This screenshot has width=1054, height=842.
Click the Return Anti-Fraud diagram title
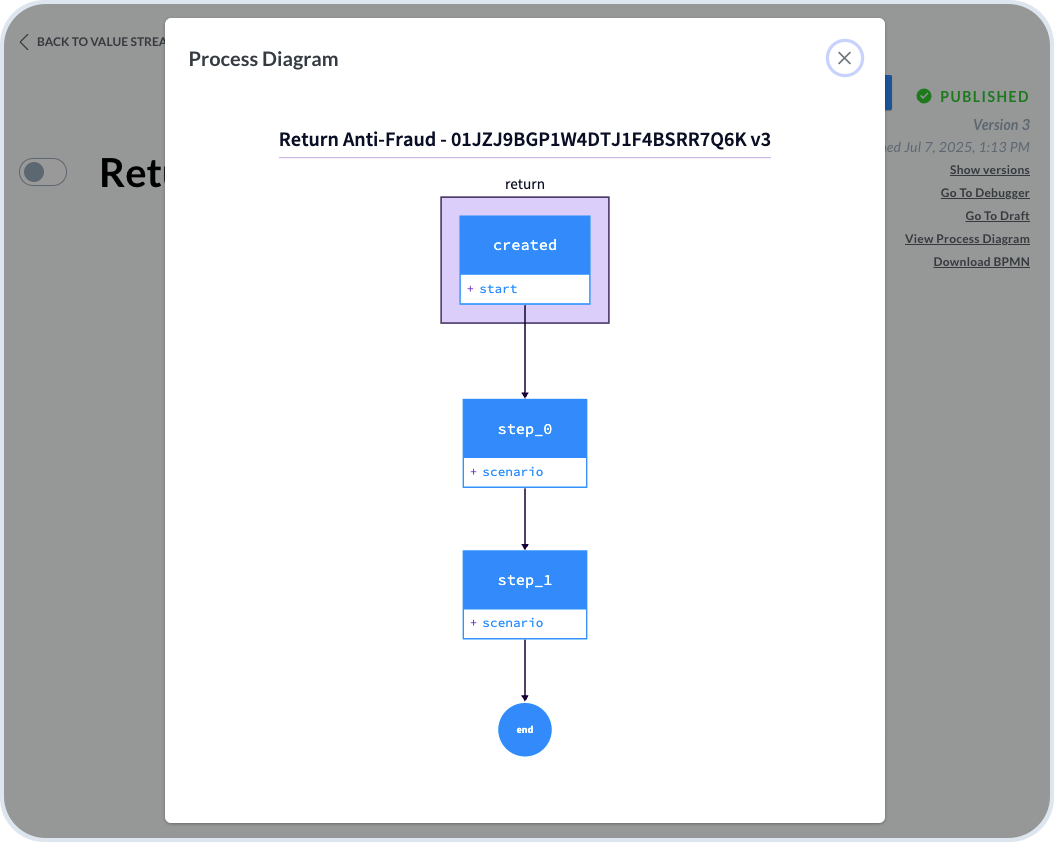[524, 139]
